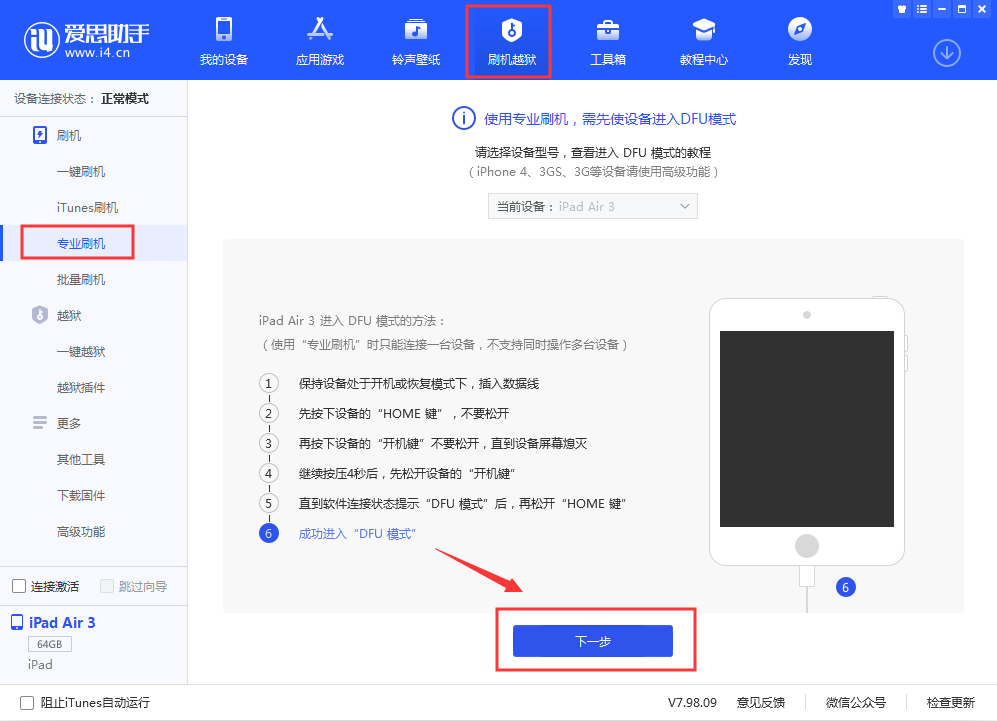This screenshot has width=997, height=721.
Task: Open the 工具箱 toolbox
Action: pyautogui.click(x=607, y=40)
